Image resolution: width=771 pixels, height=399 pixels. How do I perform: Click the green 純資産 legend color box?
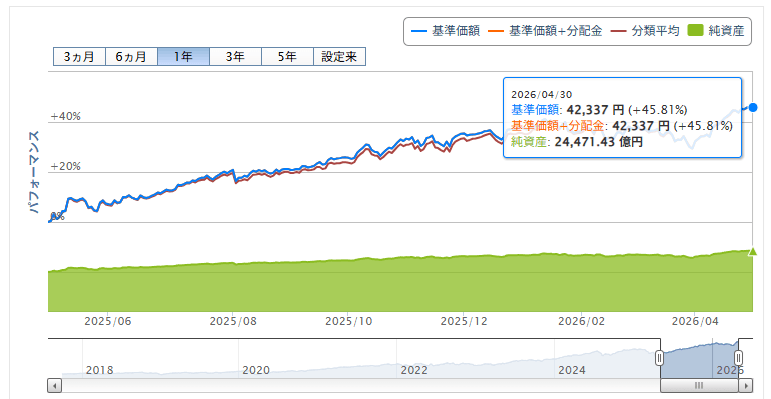(x=696, y=31)
